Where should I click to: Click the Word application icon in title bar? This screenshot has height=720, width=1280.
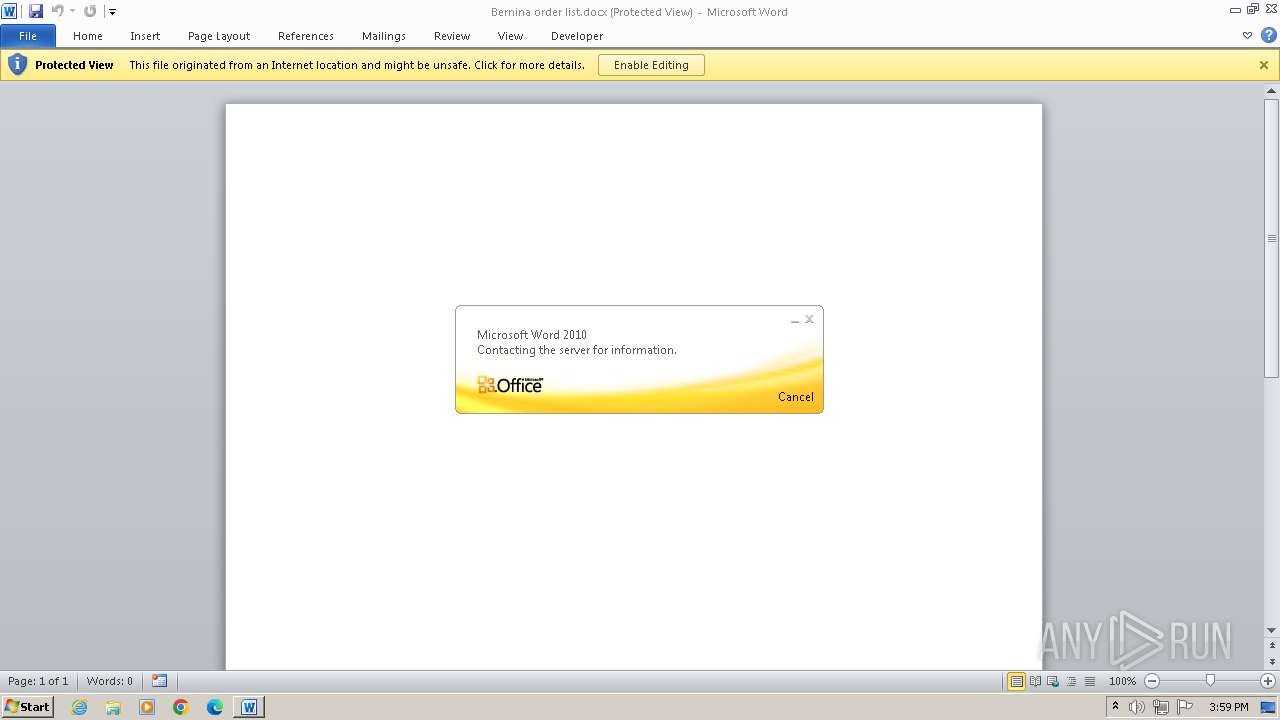[x=10, y=11]
